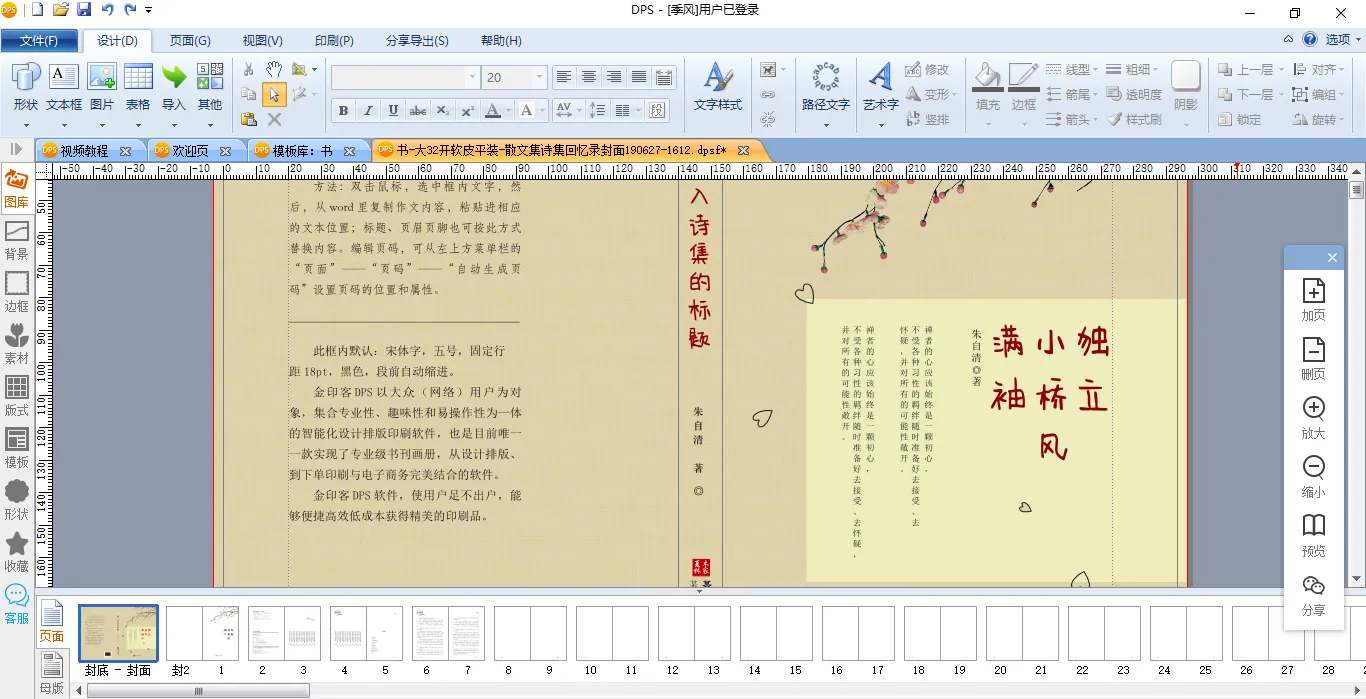Open the 文字样式 text style tool
Image resolution: width=1366 pixels, height=699 pixels.
(x=717, y=86)
